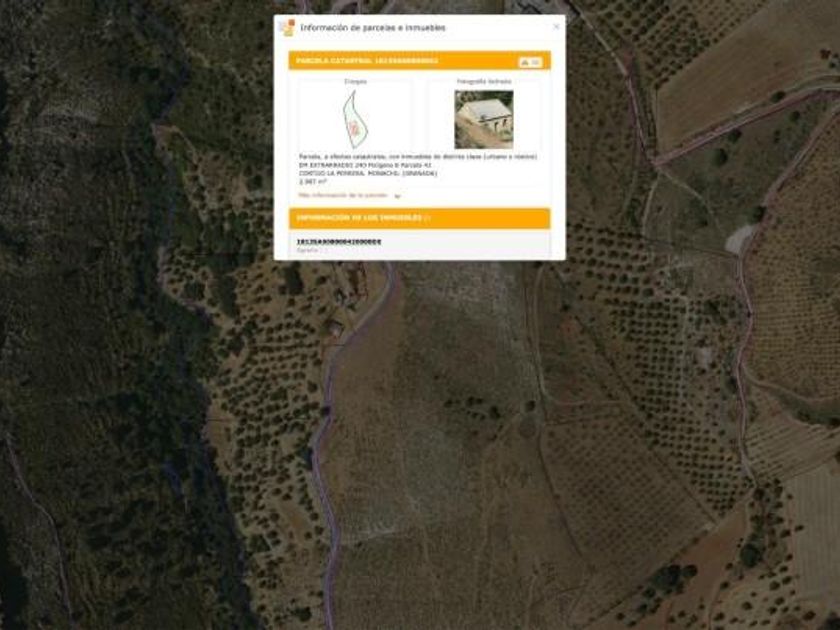Expand arrow beside Más información de la parcela
This screenshot has width=840, height=630.
[397, 196]
